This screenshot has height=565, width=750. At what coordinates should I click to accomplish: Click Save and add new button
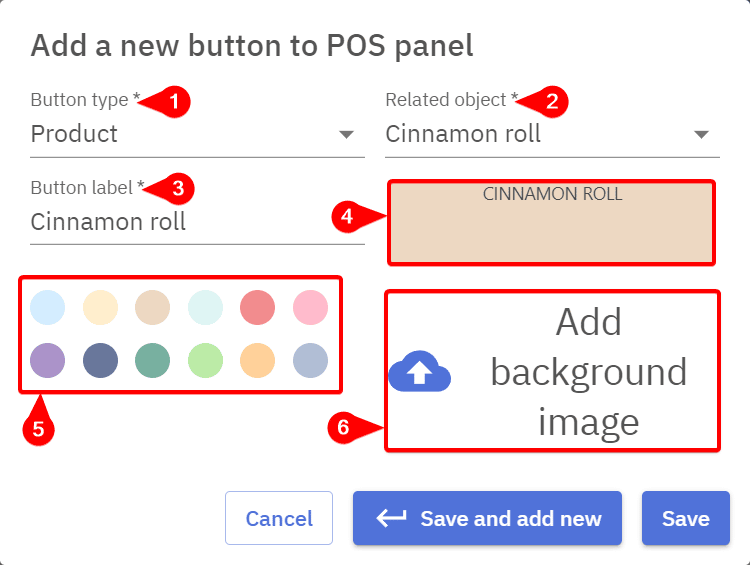487,518
